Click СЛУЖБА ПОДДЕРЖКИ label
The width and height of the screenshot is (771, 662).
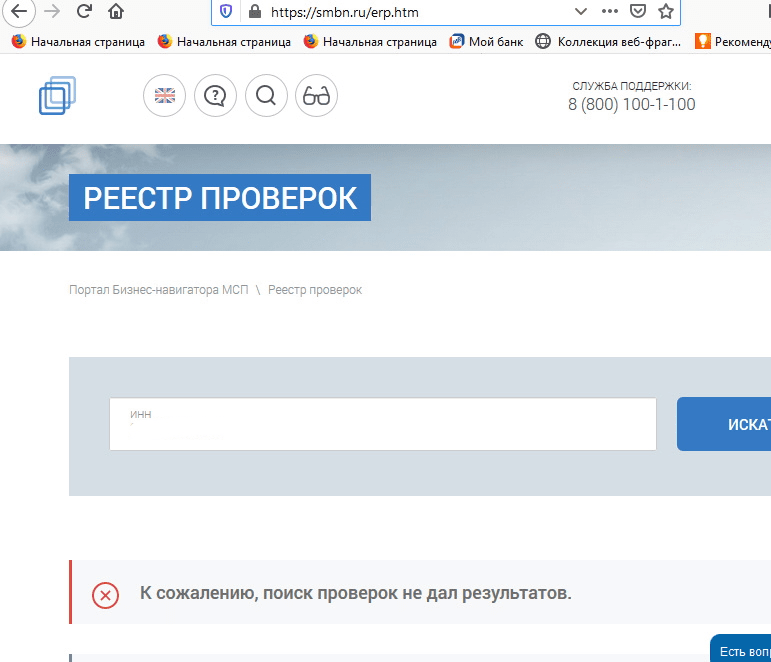[632, 86]
